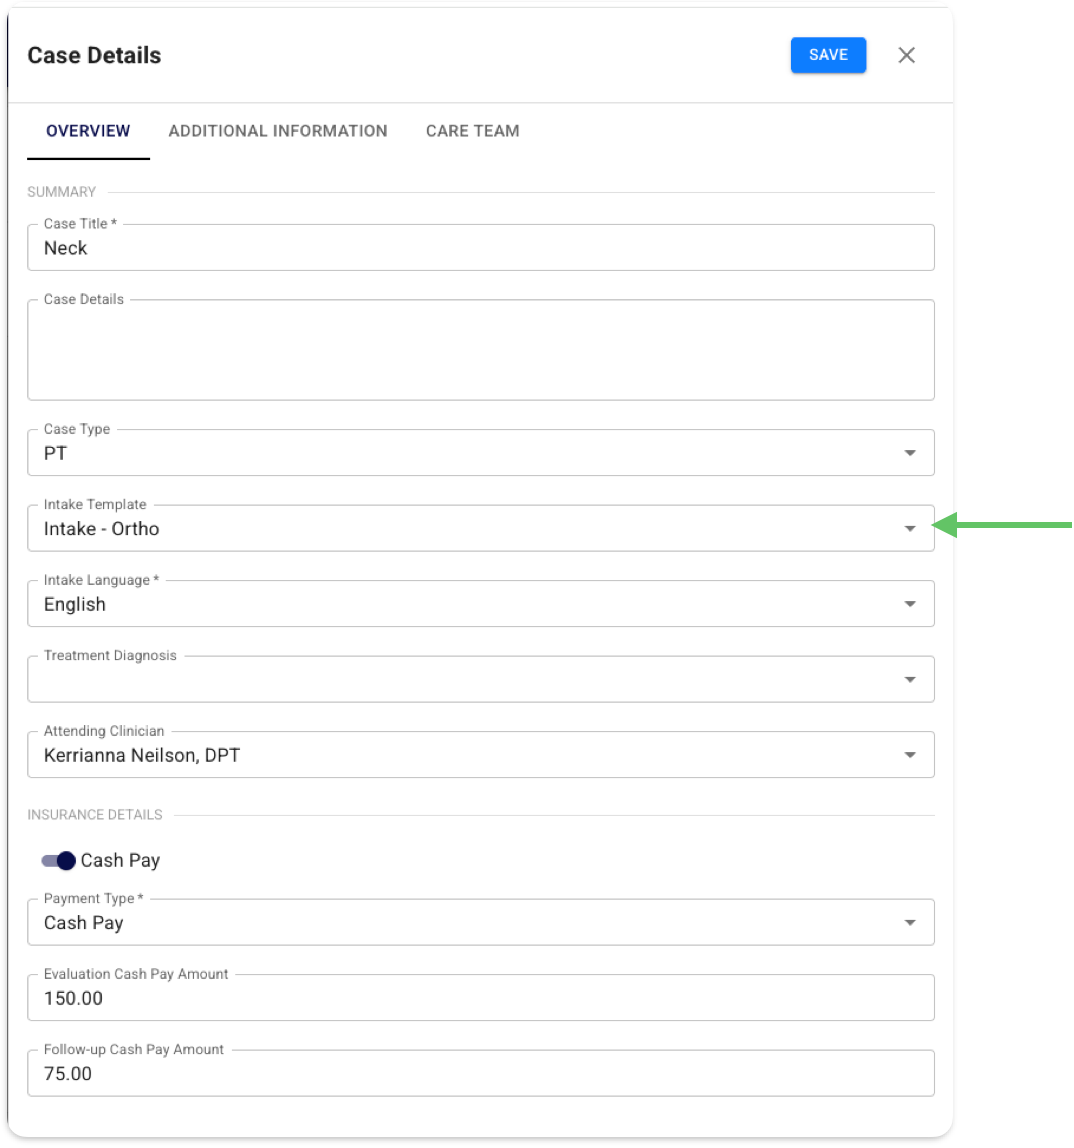Switch to the Additional Information tab
The image size is (1074, 1148).
tap(278, 131)
